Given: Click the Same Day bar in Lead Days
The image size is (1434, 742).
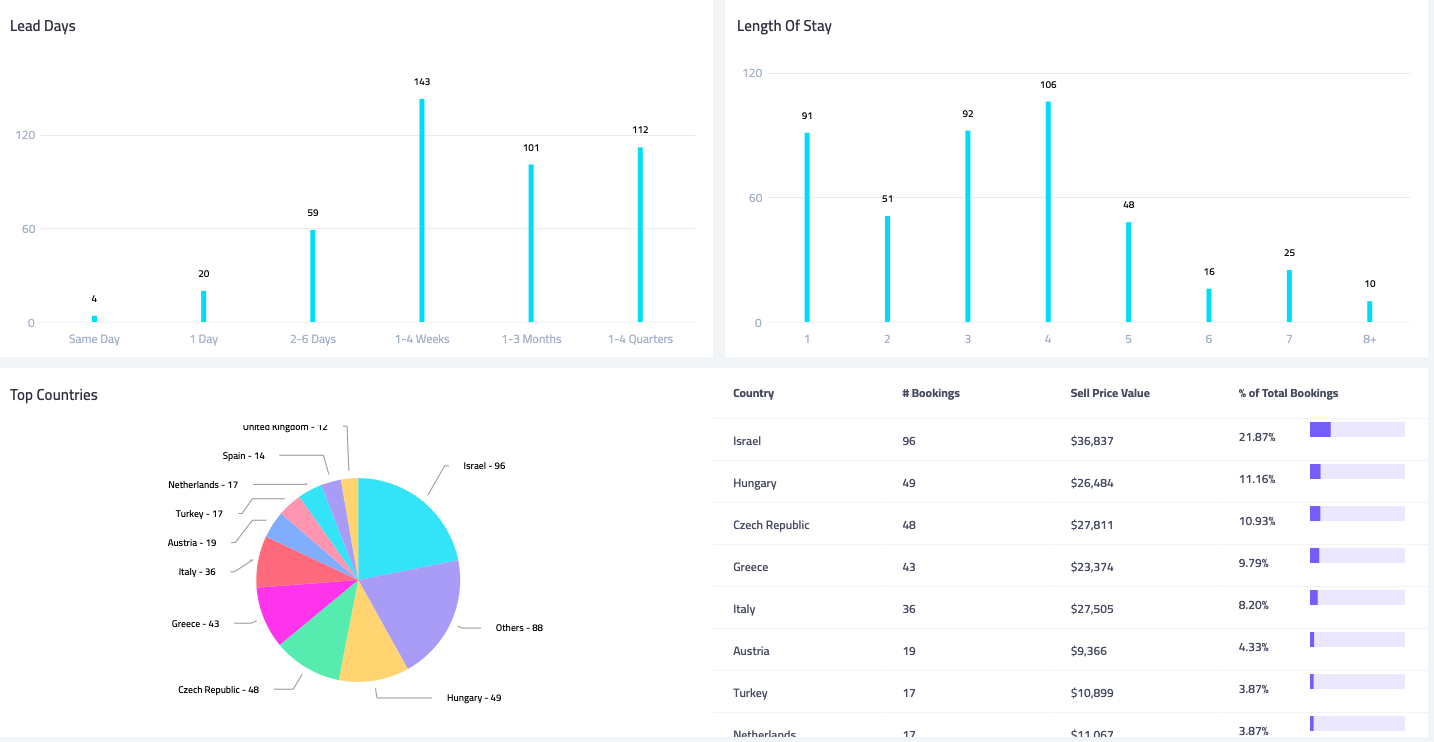Looking at the screenshot, I should (94, 319).
